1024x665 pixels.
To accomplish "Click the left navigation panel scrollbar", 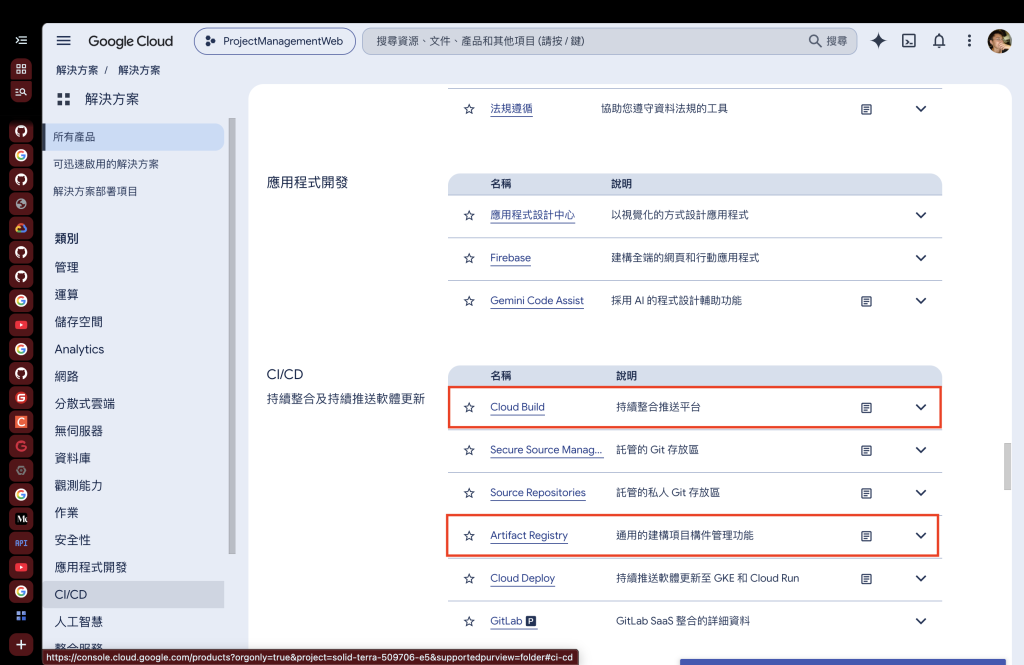I will 232,336.
